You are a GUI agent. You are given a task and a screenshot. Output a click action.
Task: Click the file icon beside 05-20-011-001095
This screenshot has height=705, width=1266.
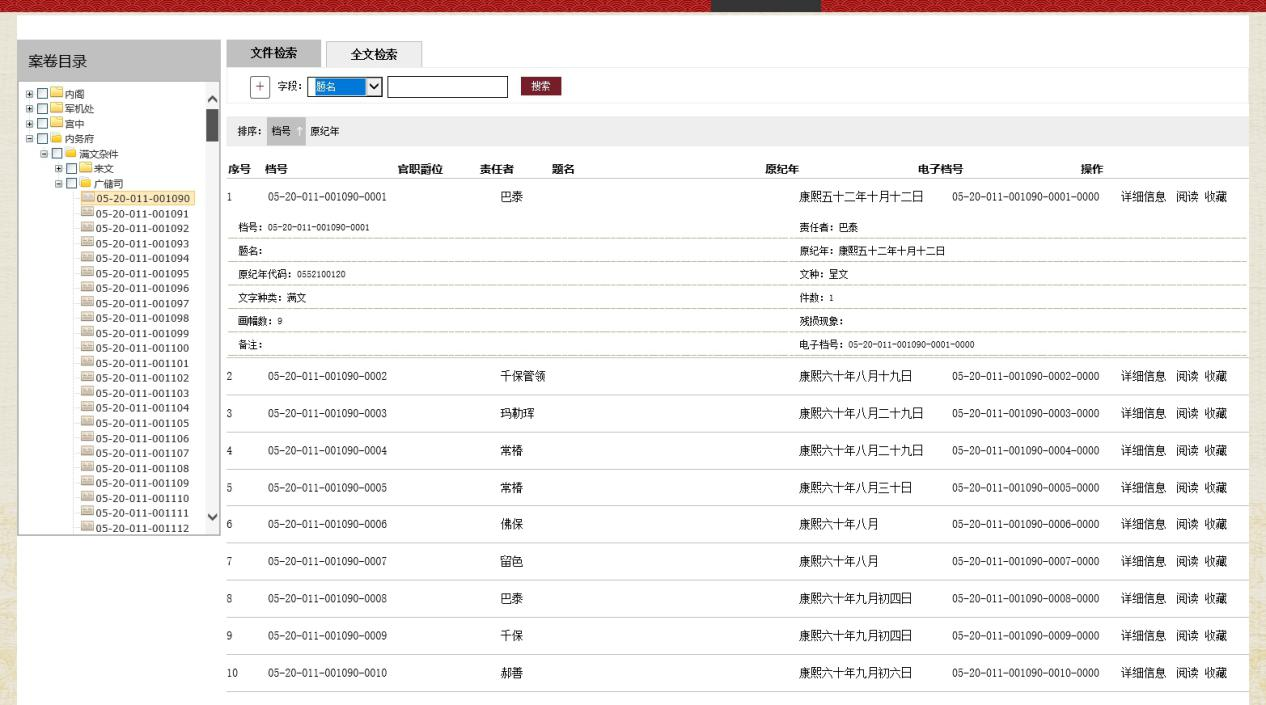(87, 273)
